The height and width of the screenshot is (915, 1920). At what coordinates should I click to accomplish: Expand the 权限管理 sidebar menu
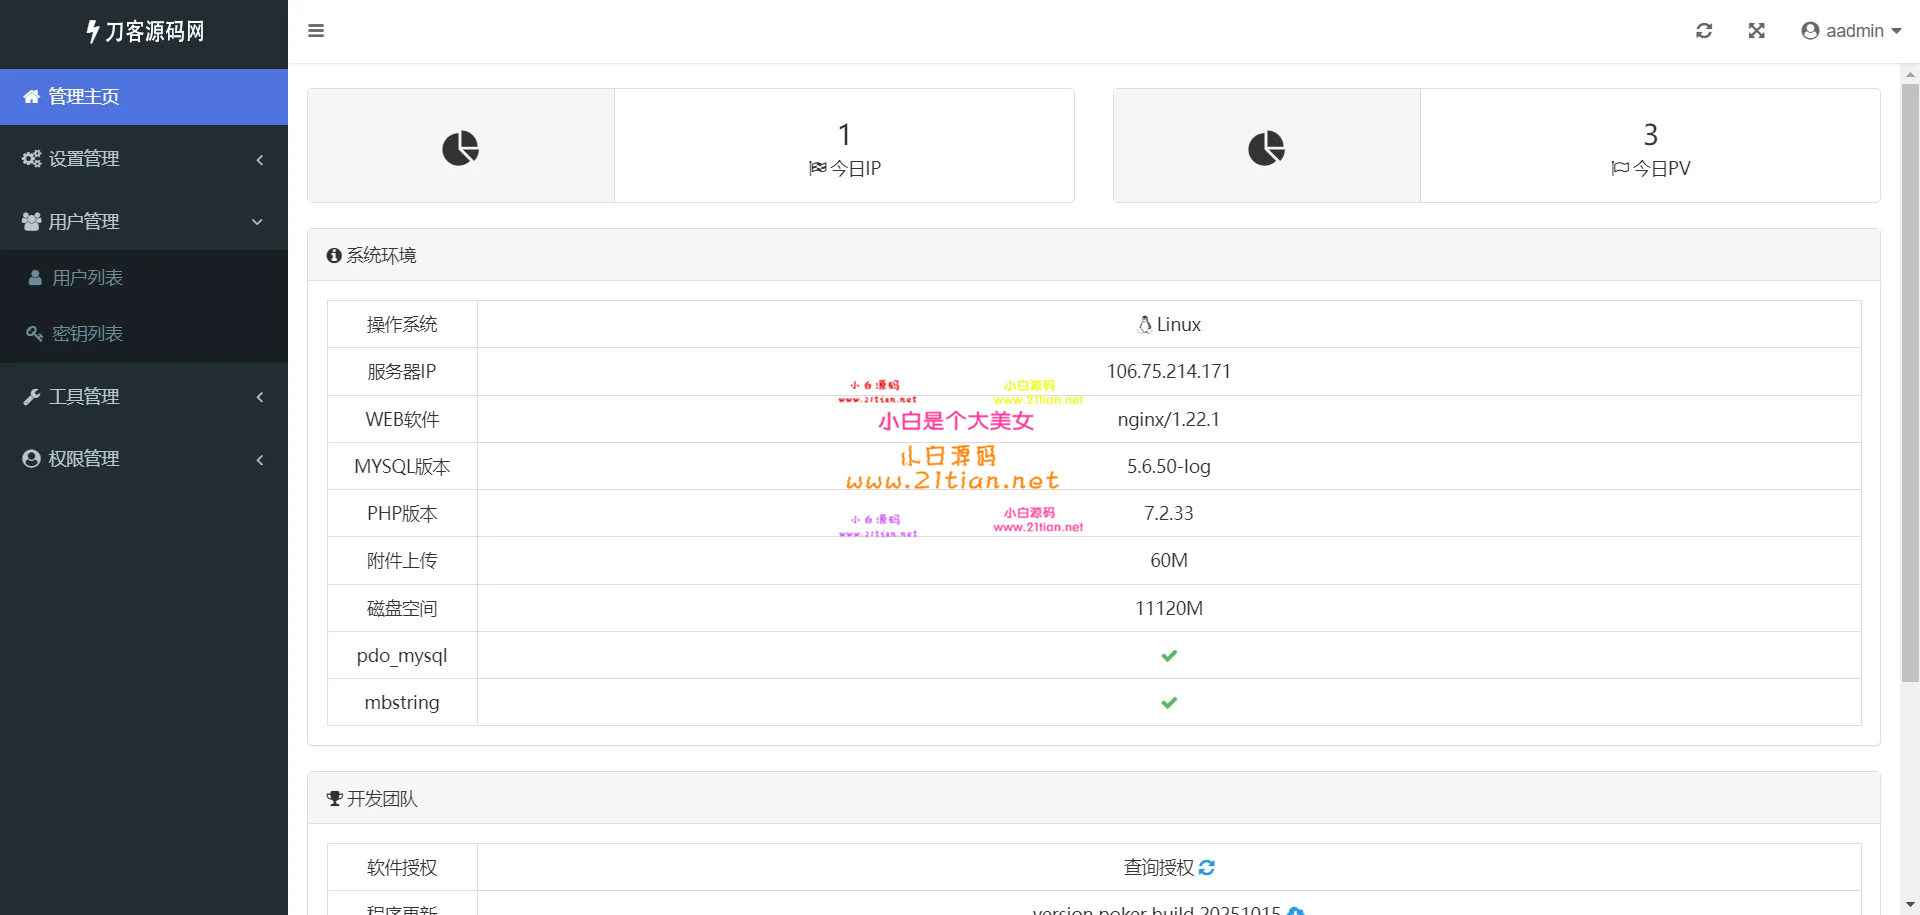point(144,459)
